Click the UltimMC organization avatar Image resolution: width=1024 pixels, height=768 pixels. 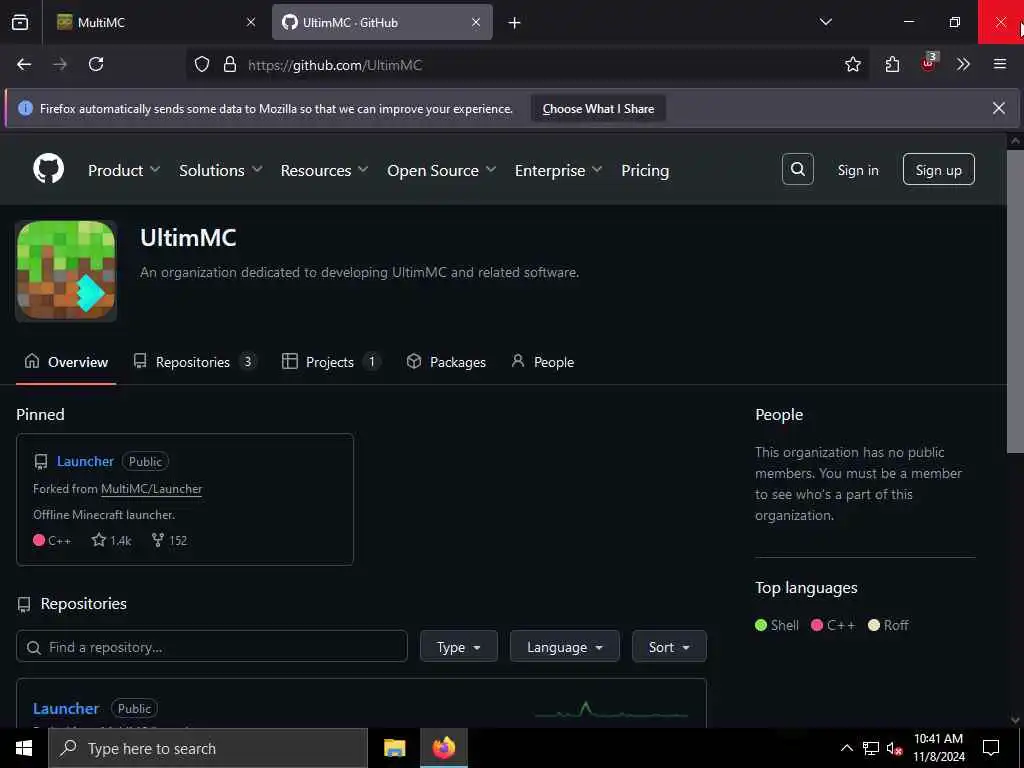66,271
